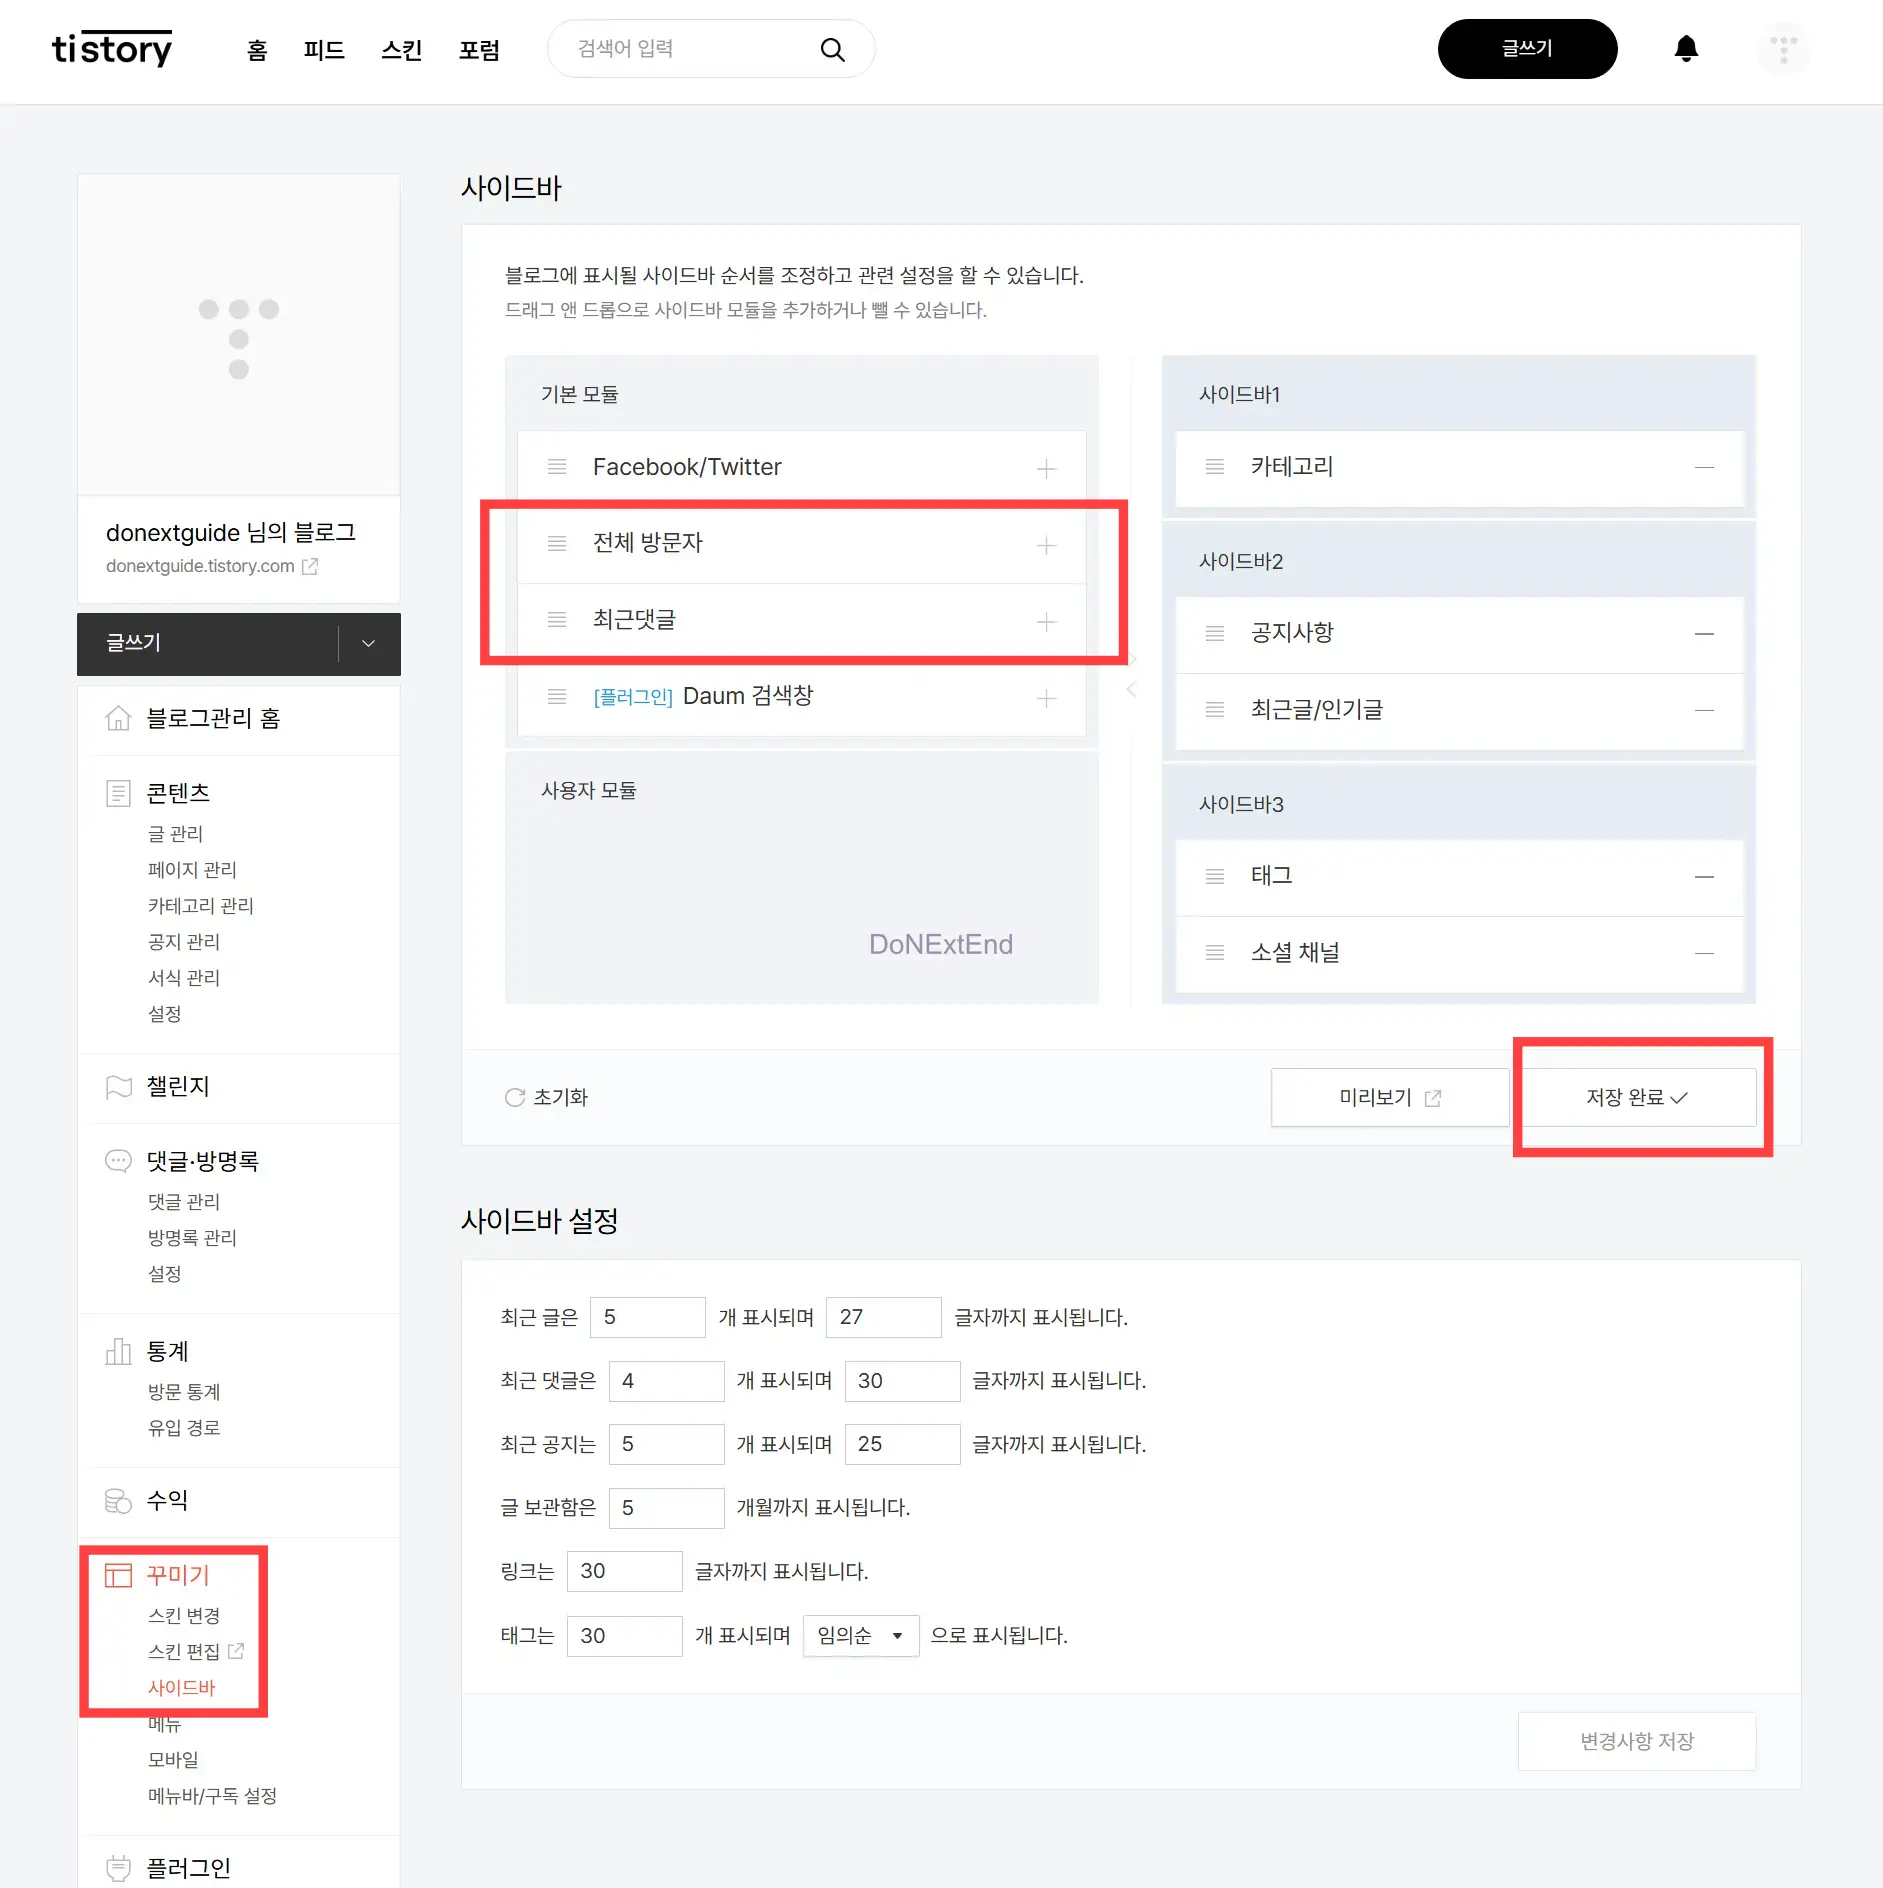Go to 글 관리 in sidebar
The width and height of the screenshot is (1883, 1888).
coord(175,833)
